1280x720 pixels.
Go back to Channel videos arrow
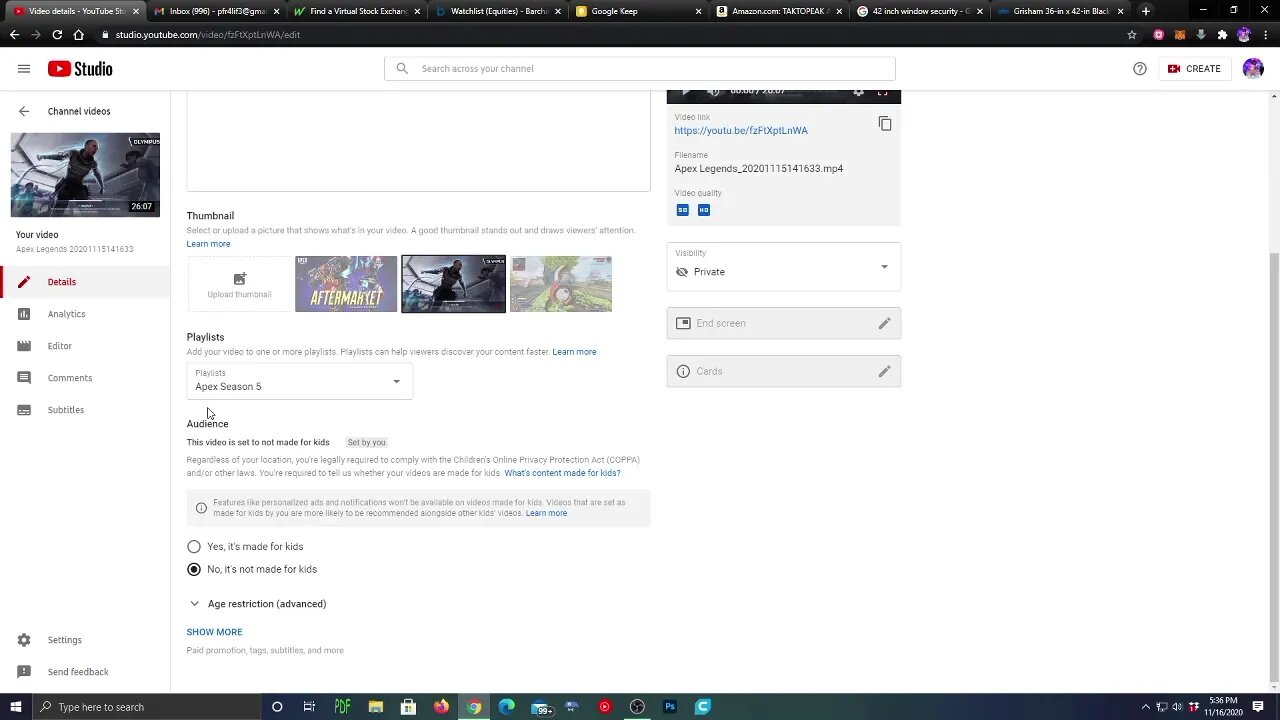24,111
